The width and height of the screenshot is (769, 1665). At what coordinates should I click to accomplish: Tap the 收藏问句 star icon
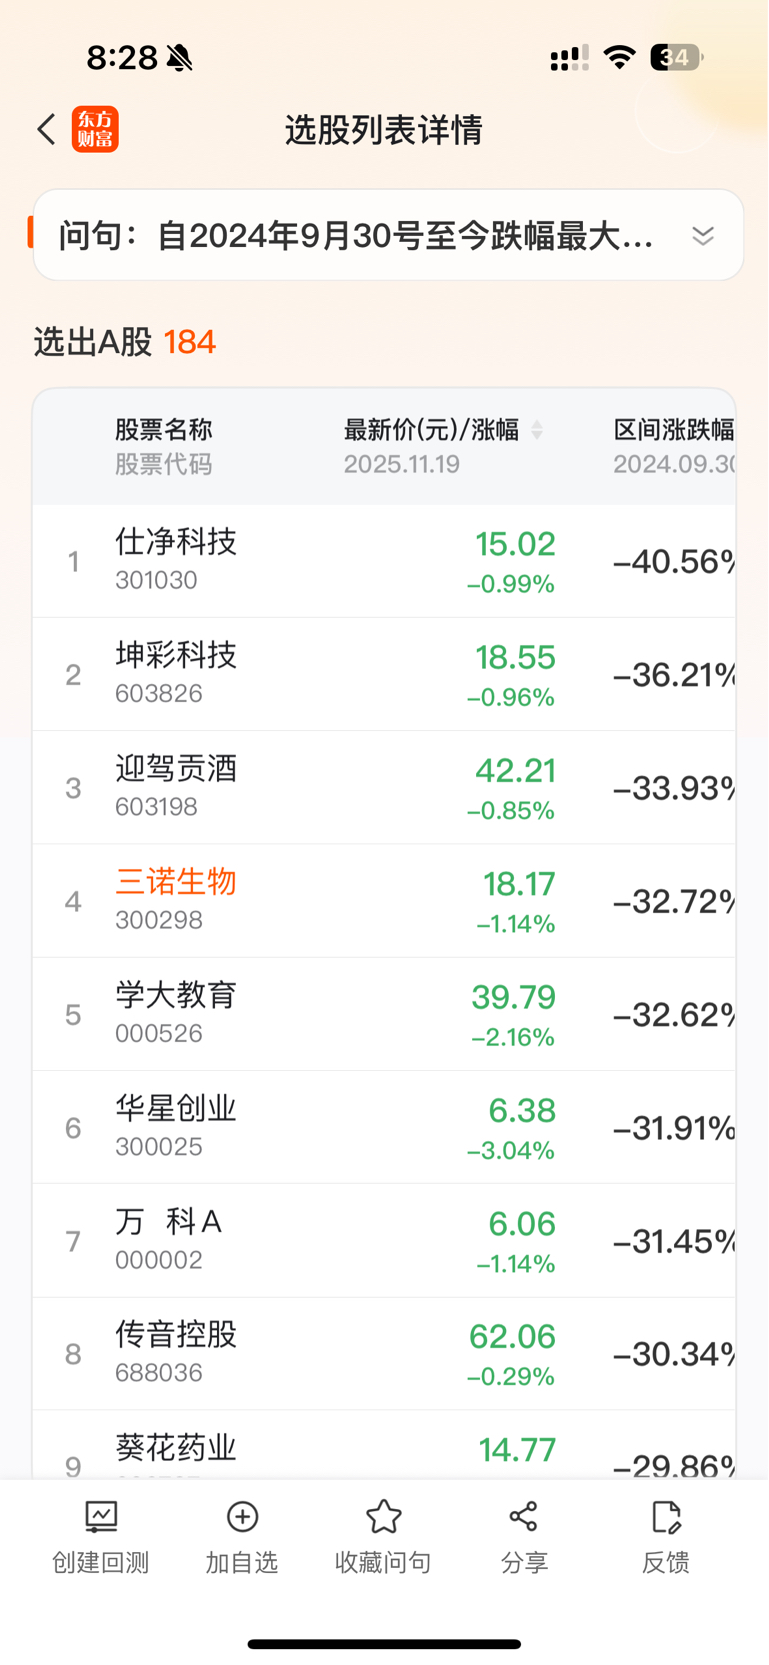(383, 1517)
